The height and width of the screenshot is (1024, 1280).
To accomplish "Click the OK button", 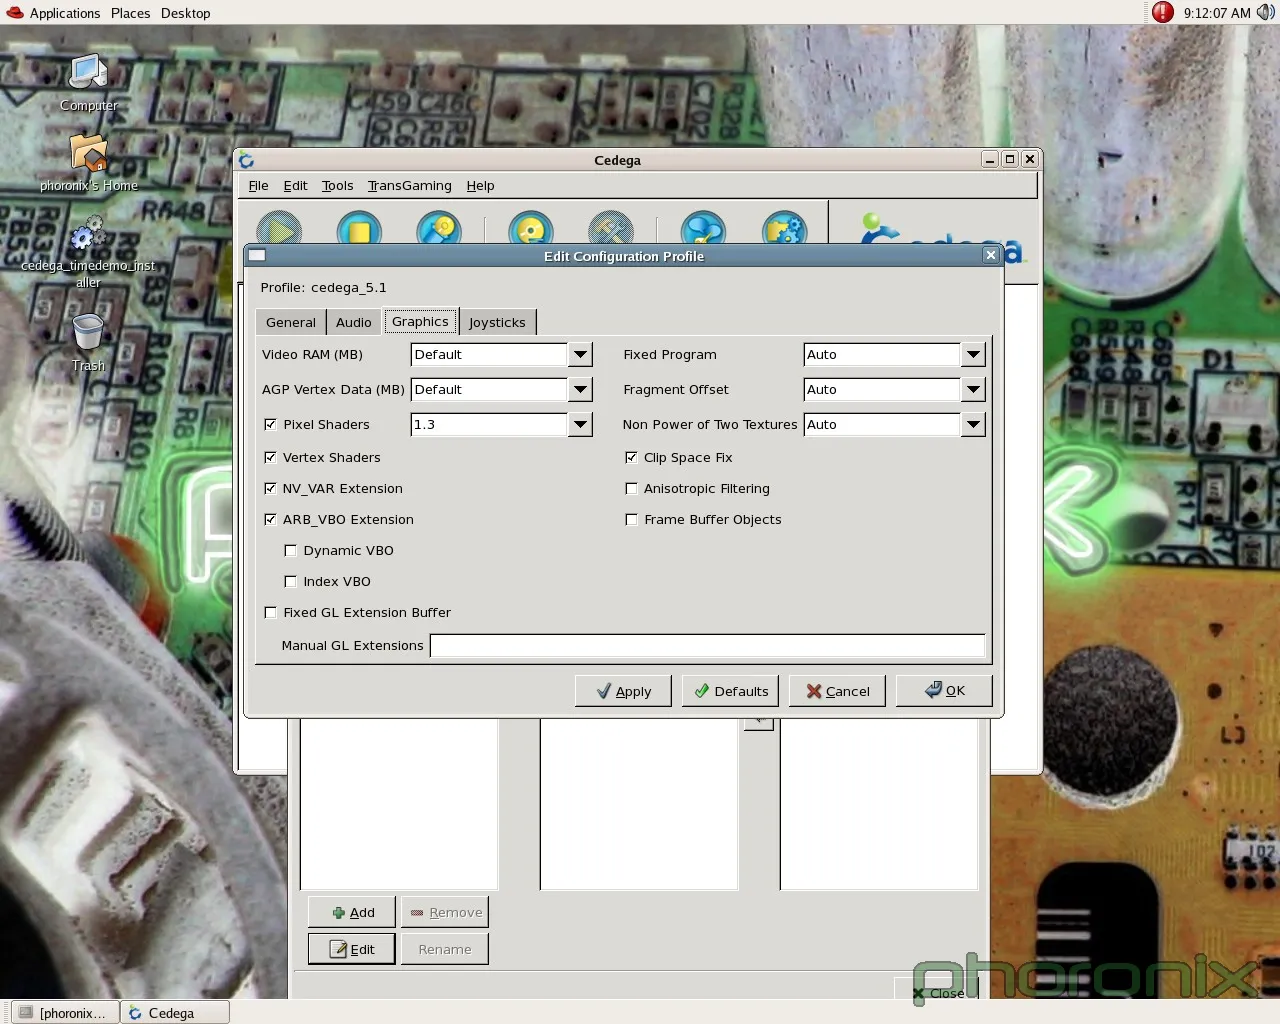I will pos(944,691).
